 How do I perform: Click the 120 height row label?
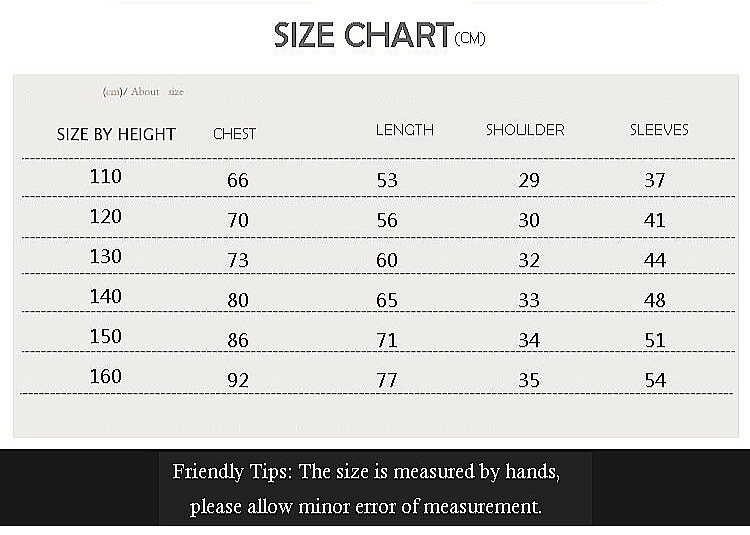[105, 217]
